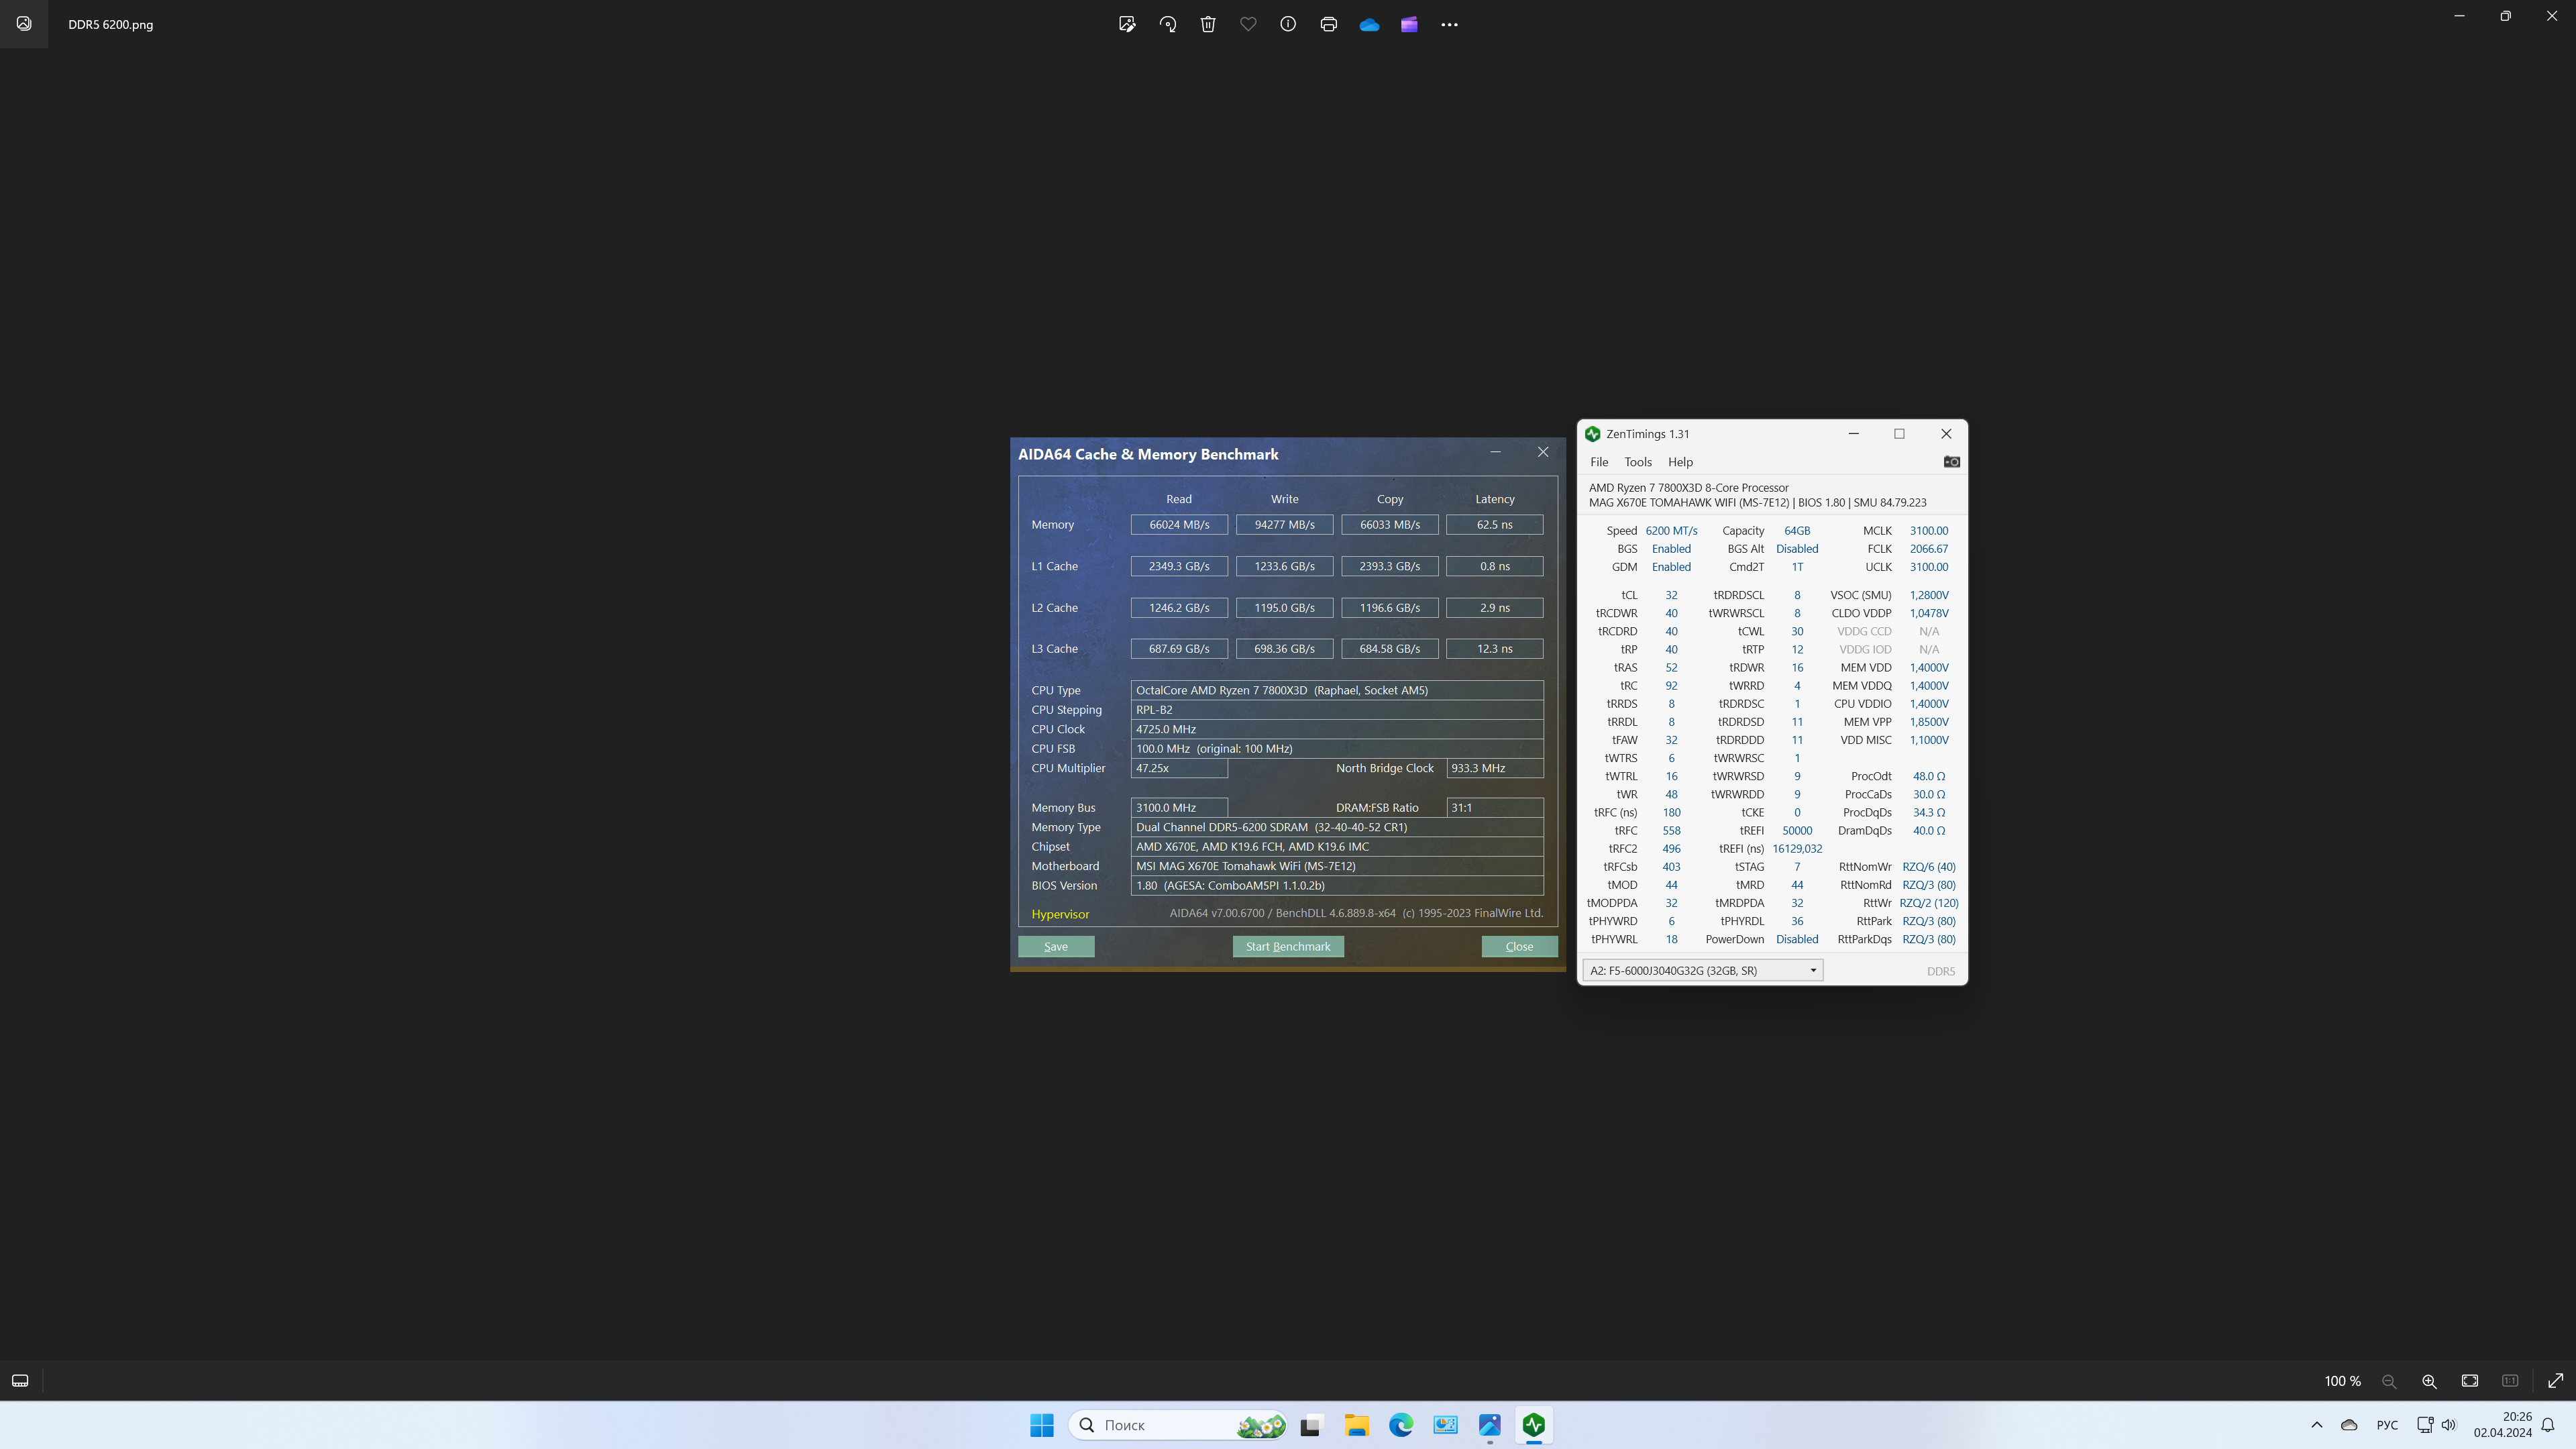This screenshot has width=2576, height=1449.
Task: Toggle the favorite heart icon
Action: tap(1248, 24)
